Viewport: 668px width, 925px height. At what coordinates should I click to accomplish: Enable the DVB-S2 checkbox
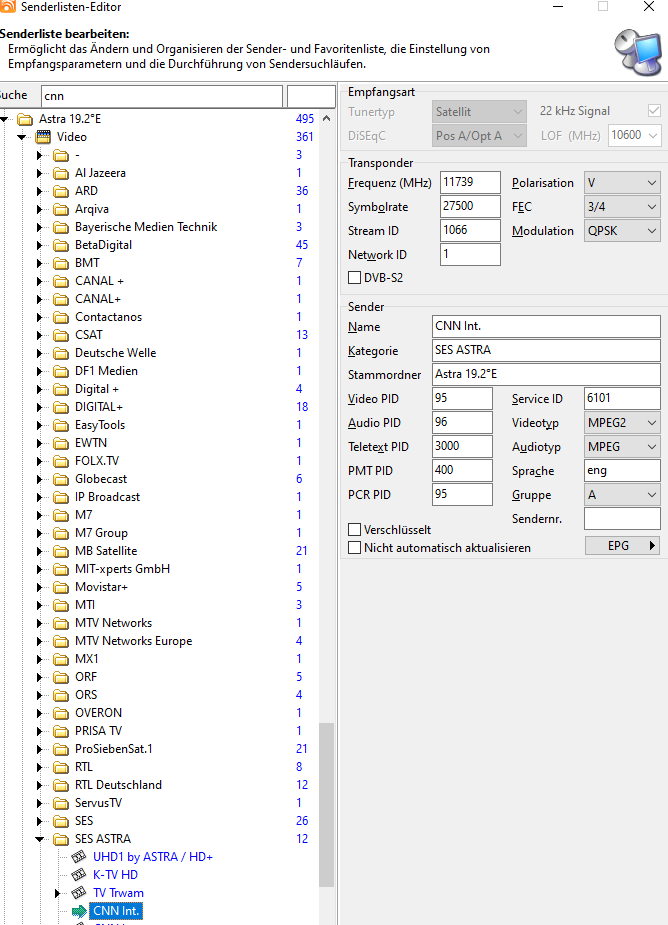coord(354,278)
